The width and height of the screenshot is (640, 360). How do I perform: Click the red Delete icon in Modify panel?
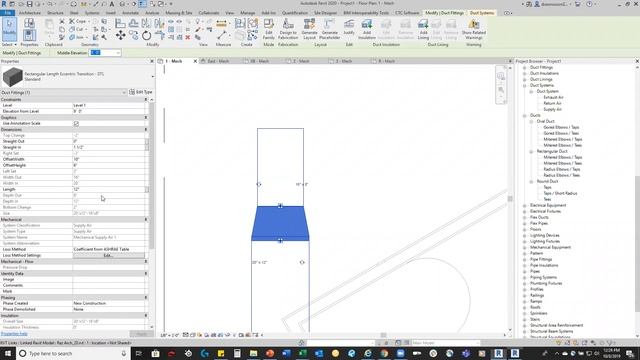(188, 37)
